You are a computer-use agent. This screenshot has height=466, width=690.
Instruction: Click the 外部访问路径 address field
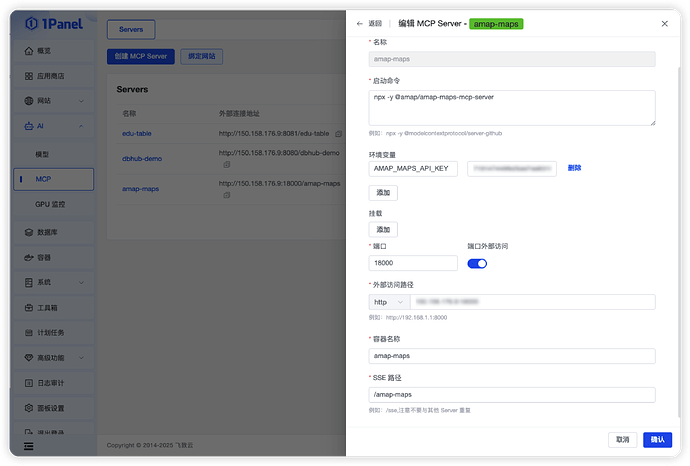click(532, 302)
